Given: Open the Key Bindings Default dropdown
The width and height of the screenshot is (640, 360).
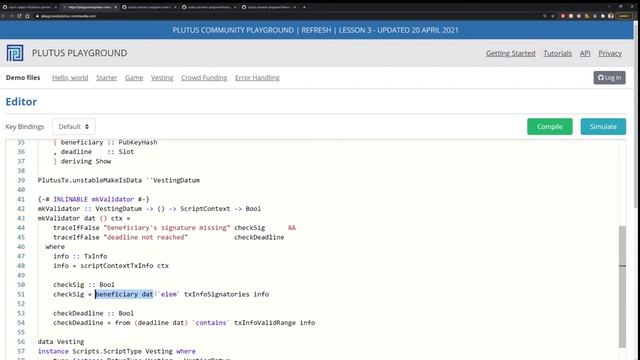Looking at the screenshot, I should pyautogui.click(x=73, y=127).
